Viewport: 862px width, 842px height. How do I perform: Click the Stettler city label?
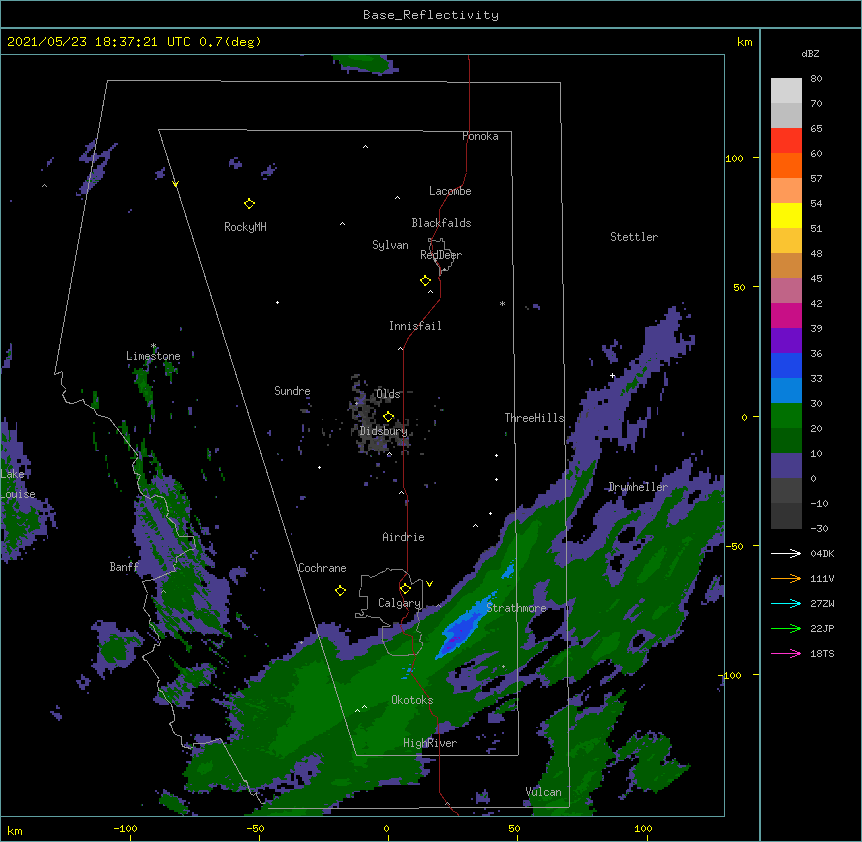pos(634,237)
